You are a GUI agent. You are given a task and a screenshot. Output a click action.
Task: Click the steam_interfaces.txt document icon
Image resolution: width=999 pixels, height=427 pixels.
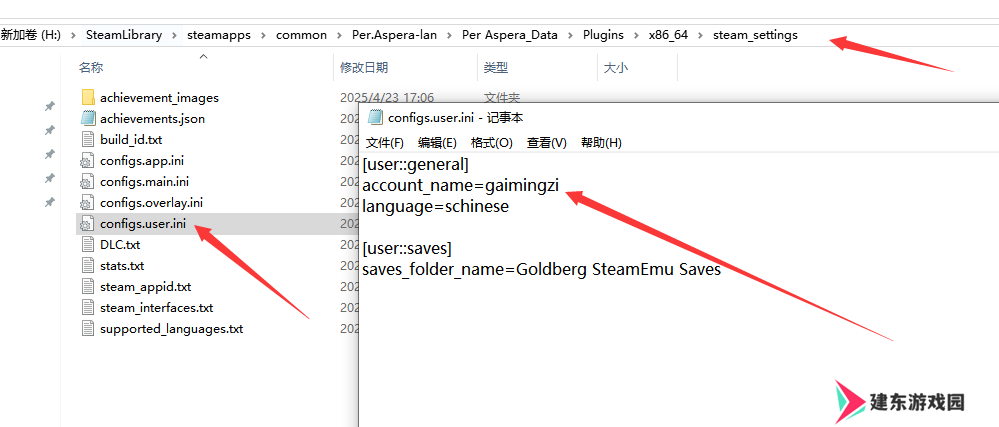pyautogui.click(x=88, y=308)
